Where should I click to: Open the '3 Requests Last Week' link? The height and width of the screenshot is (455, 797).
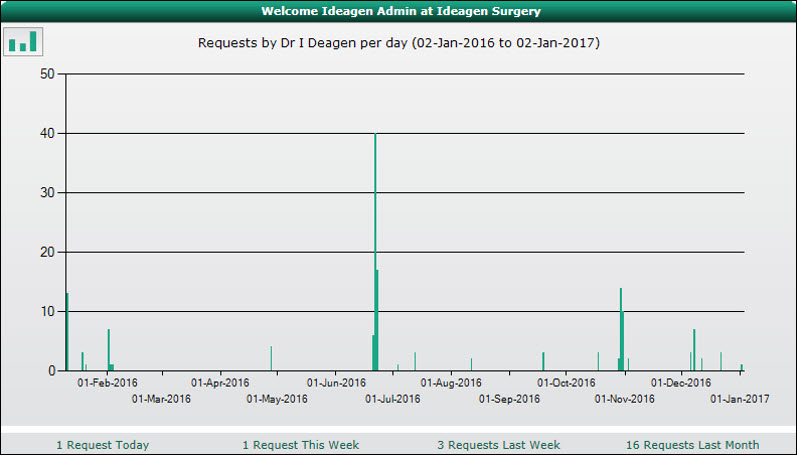[498, 445]
